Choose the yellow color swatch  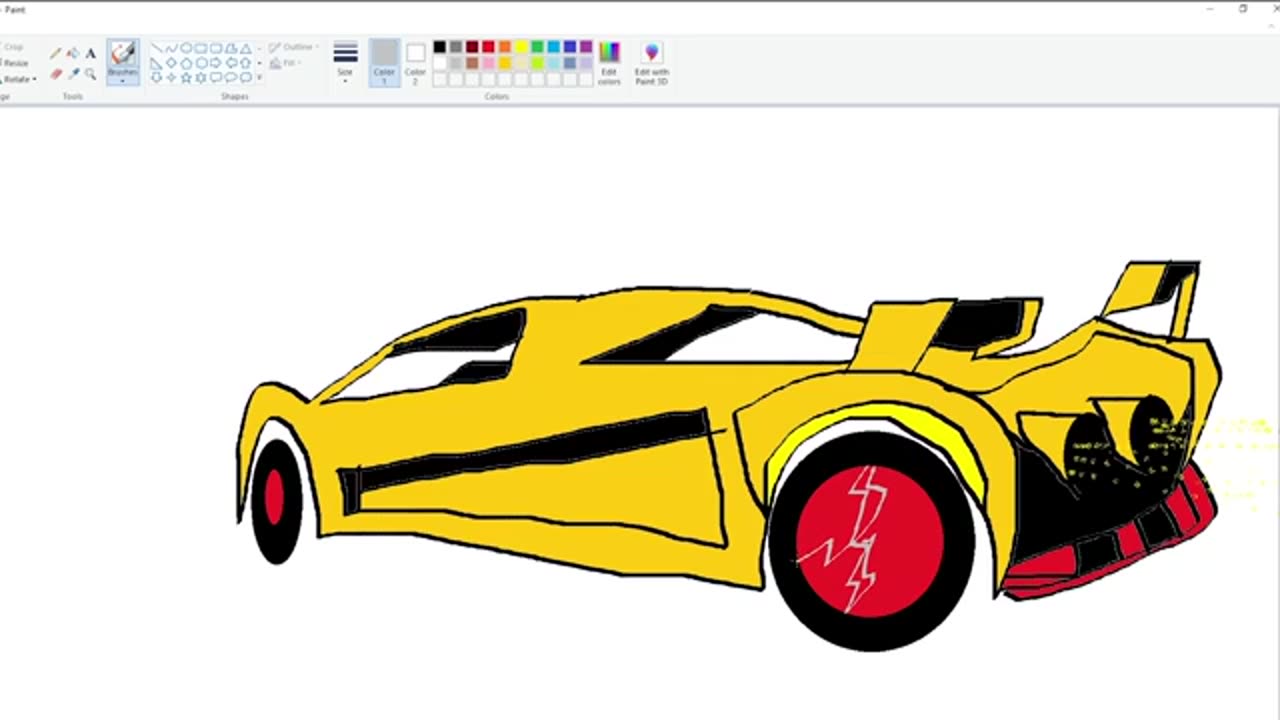(521, 47)
